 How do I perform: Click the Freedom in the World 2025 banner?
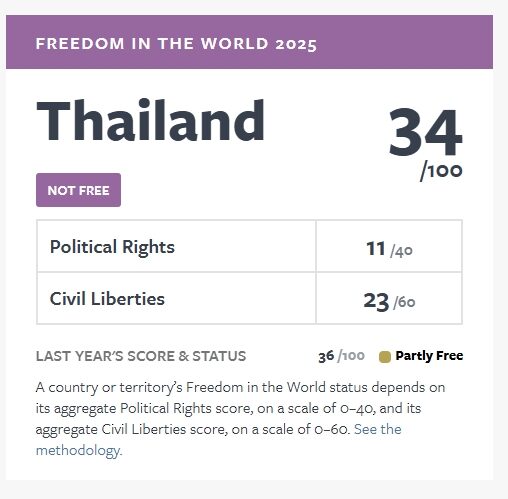coord(249,42)
